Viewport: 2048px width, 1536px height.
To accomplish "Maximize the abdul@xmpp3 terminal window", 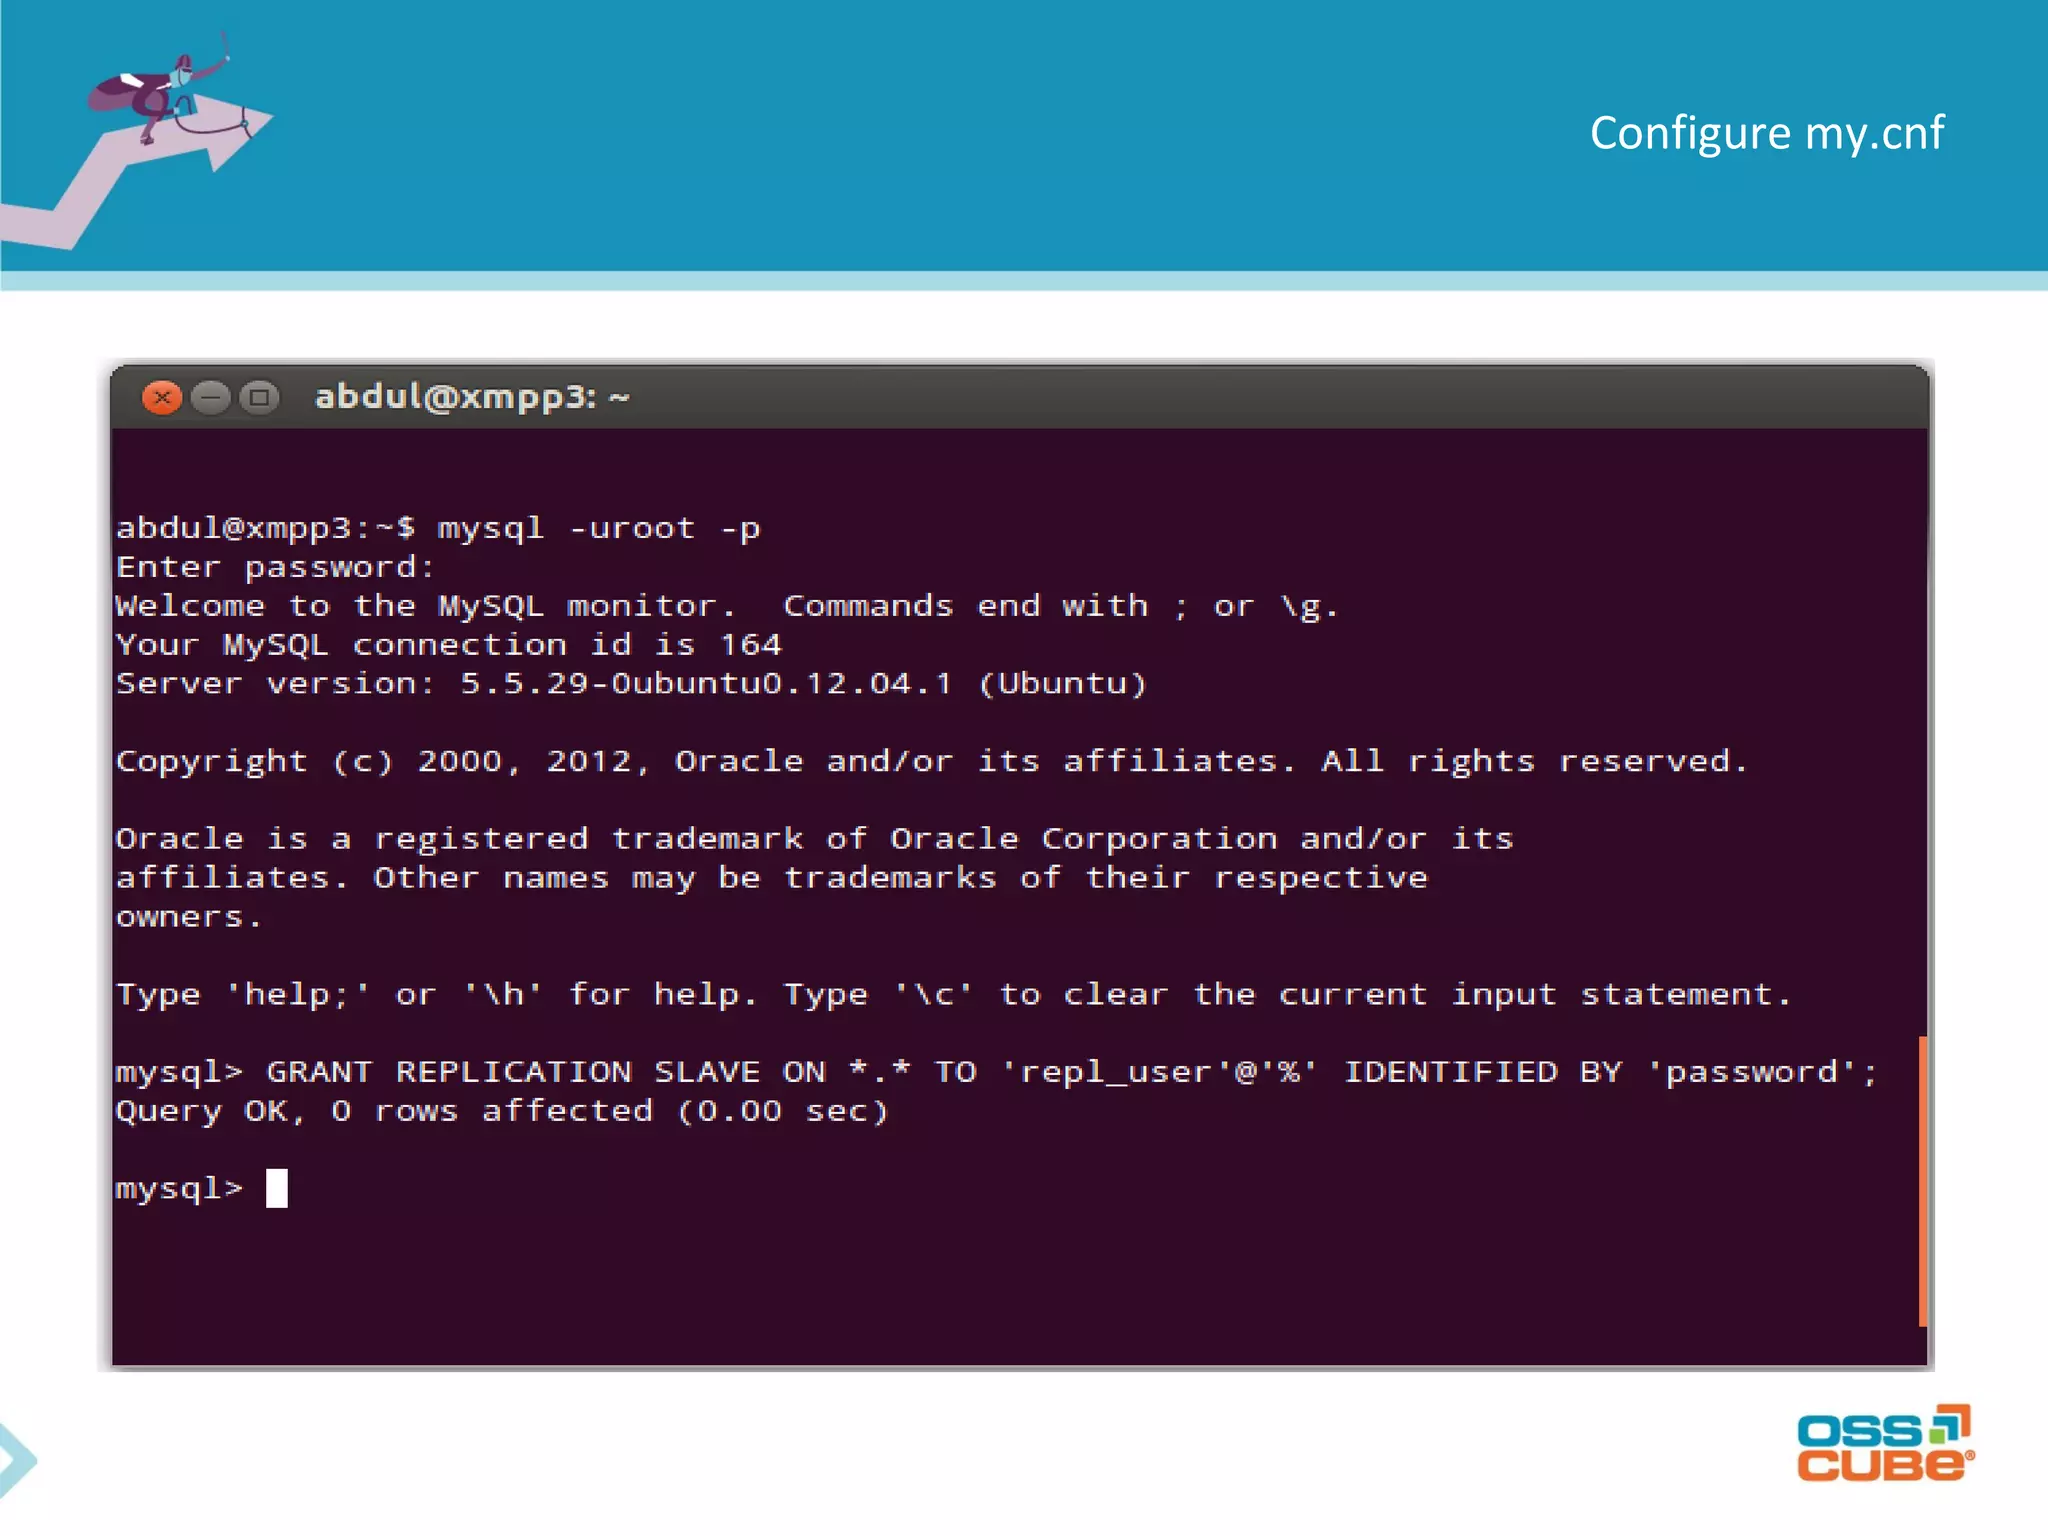I will 260,398.
